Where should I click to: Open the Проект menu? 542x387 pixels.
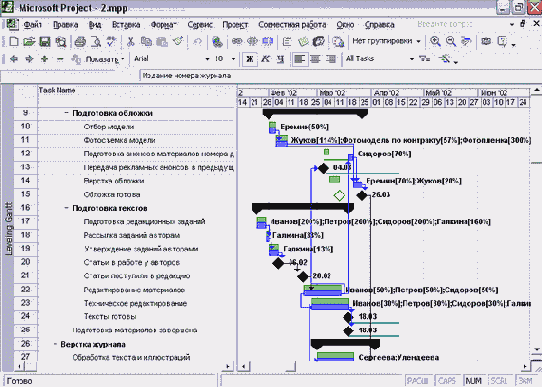pyautogui.click(x=235, y=25)
